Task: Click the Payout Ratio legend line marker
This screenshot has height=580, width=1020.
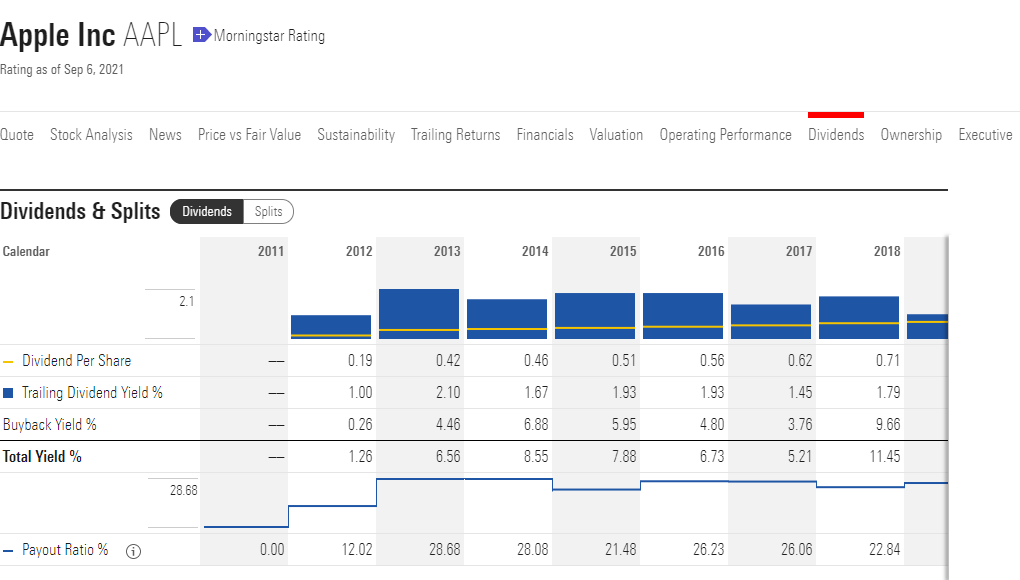Action: point(8,551)
